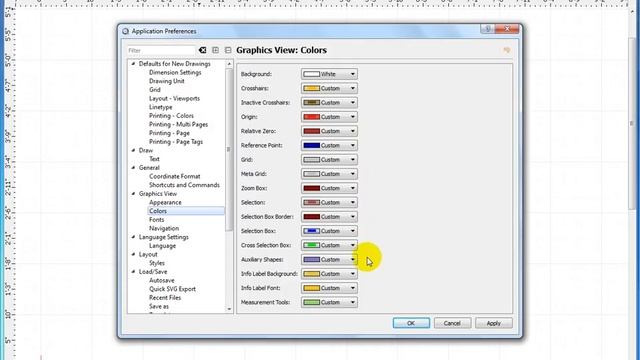Viewport: 640px width, 360px height.
Task: Collapse the Language Settings tree node
Action: [133, 237]
